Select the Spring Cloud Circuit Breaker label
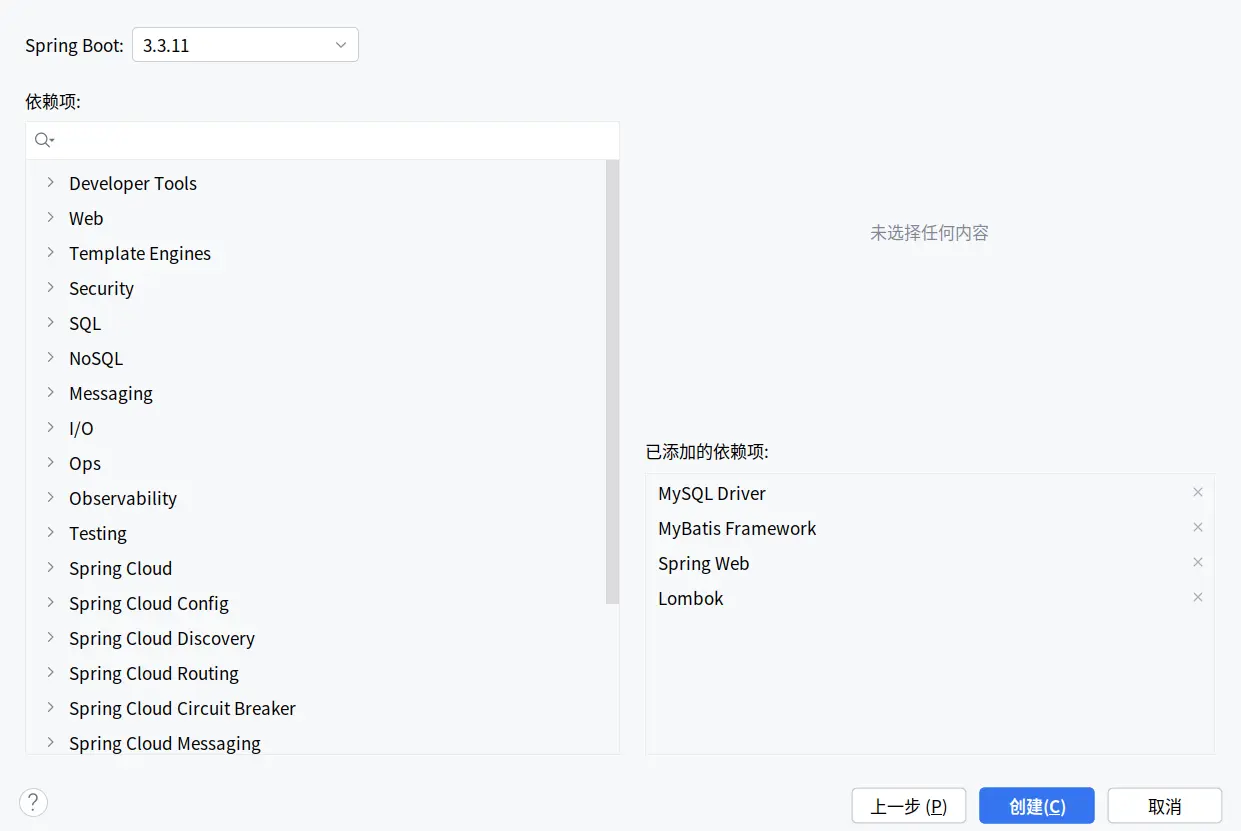 point(183,709)
